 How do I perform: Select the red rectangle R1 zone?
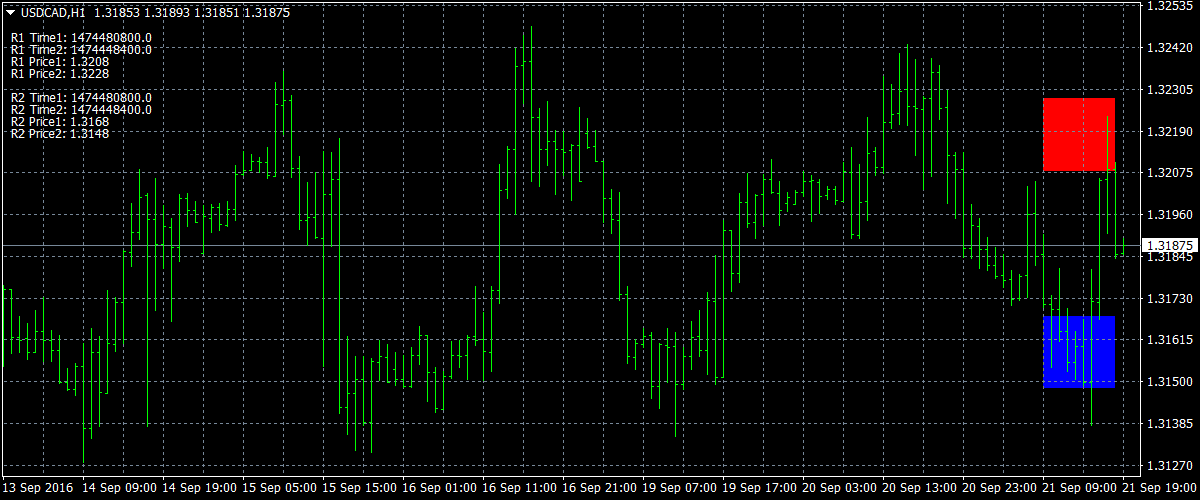(1079, 134)
